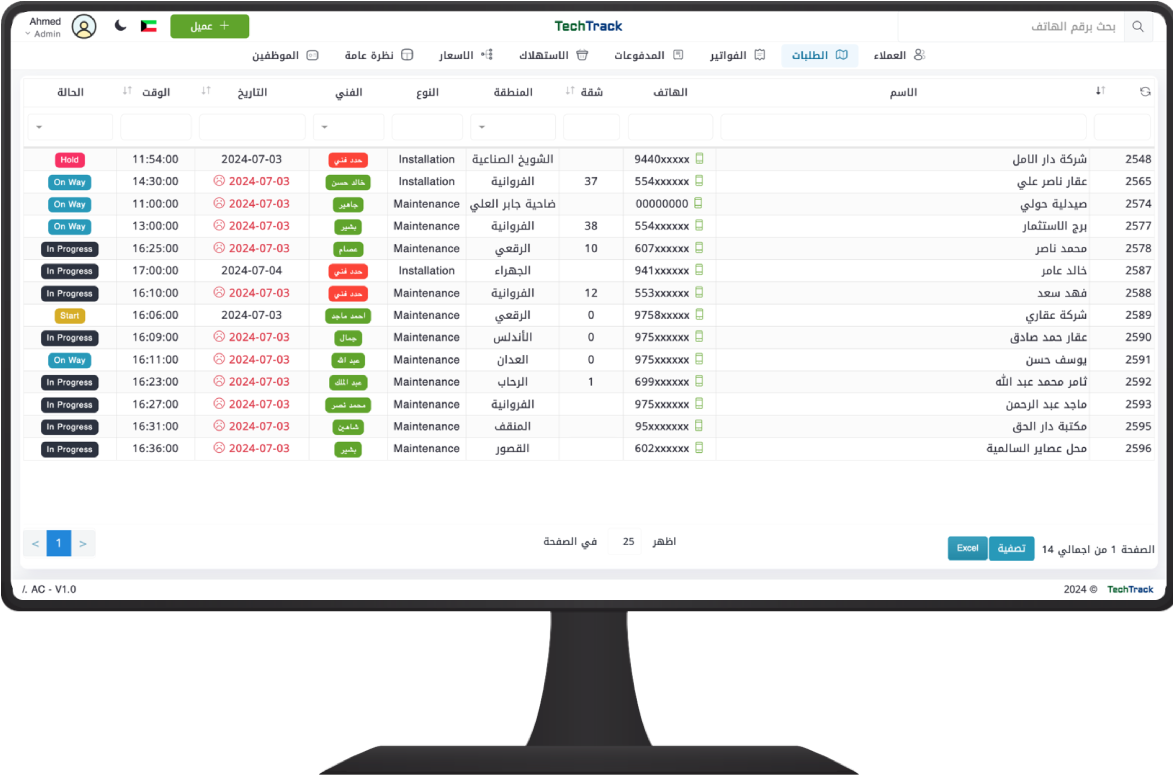Open the Ahmed user avatar icon
This screenshot has height=779, width=1173.
click(x=84, y=27)
